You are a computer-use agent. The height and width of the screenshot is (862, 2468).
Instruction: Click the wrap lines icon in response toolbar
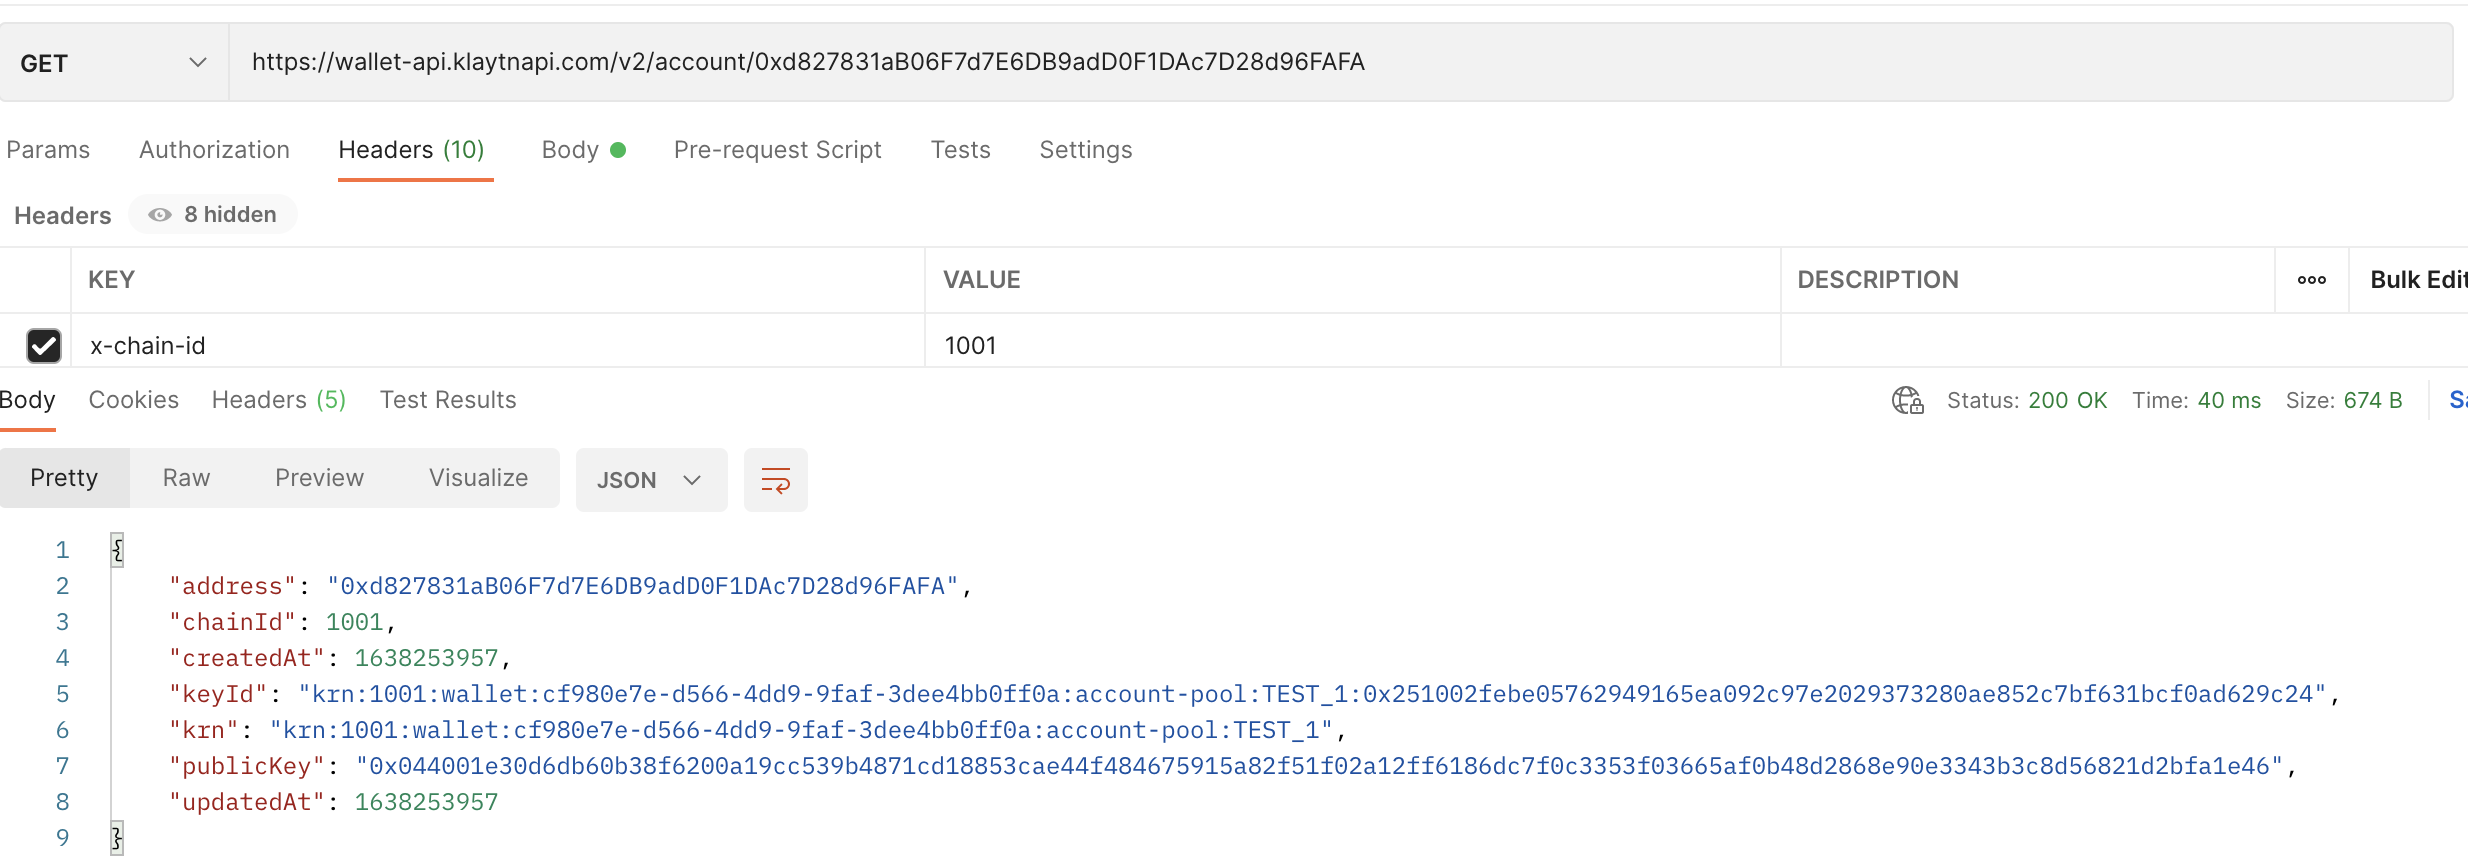775,480
